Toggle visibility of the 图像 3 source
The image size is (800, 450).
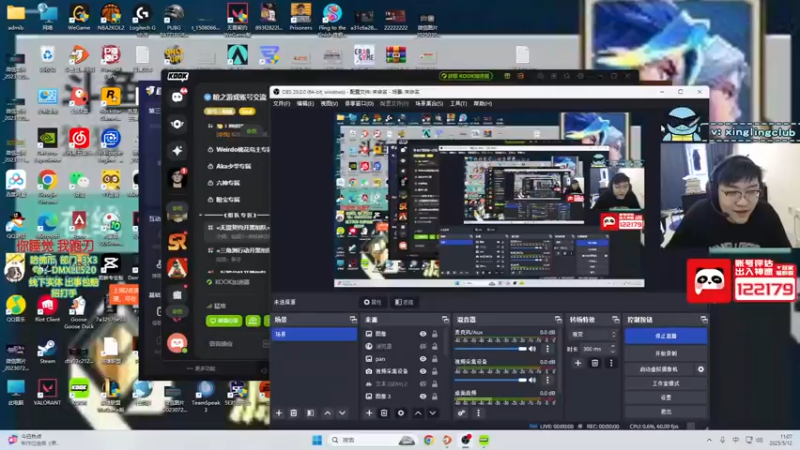click(x=423, y=396)
